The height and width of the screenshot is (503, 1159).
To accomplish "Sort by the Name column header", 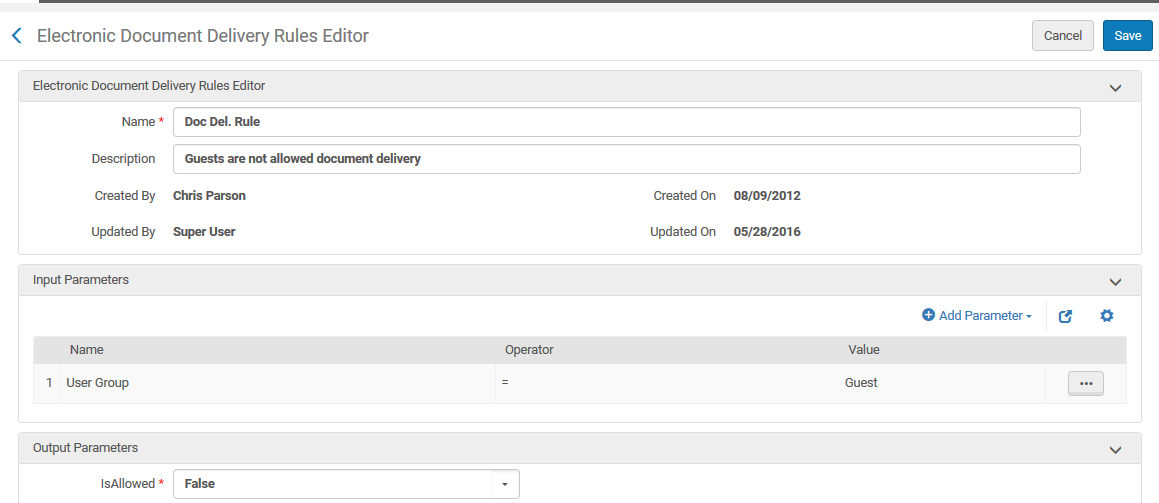I will pyautogui.click(x=87, y=350).
